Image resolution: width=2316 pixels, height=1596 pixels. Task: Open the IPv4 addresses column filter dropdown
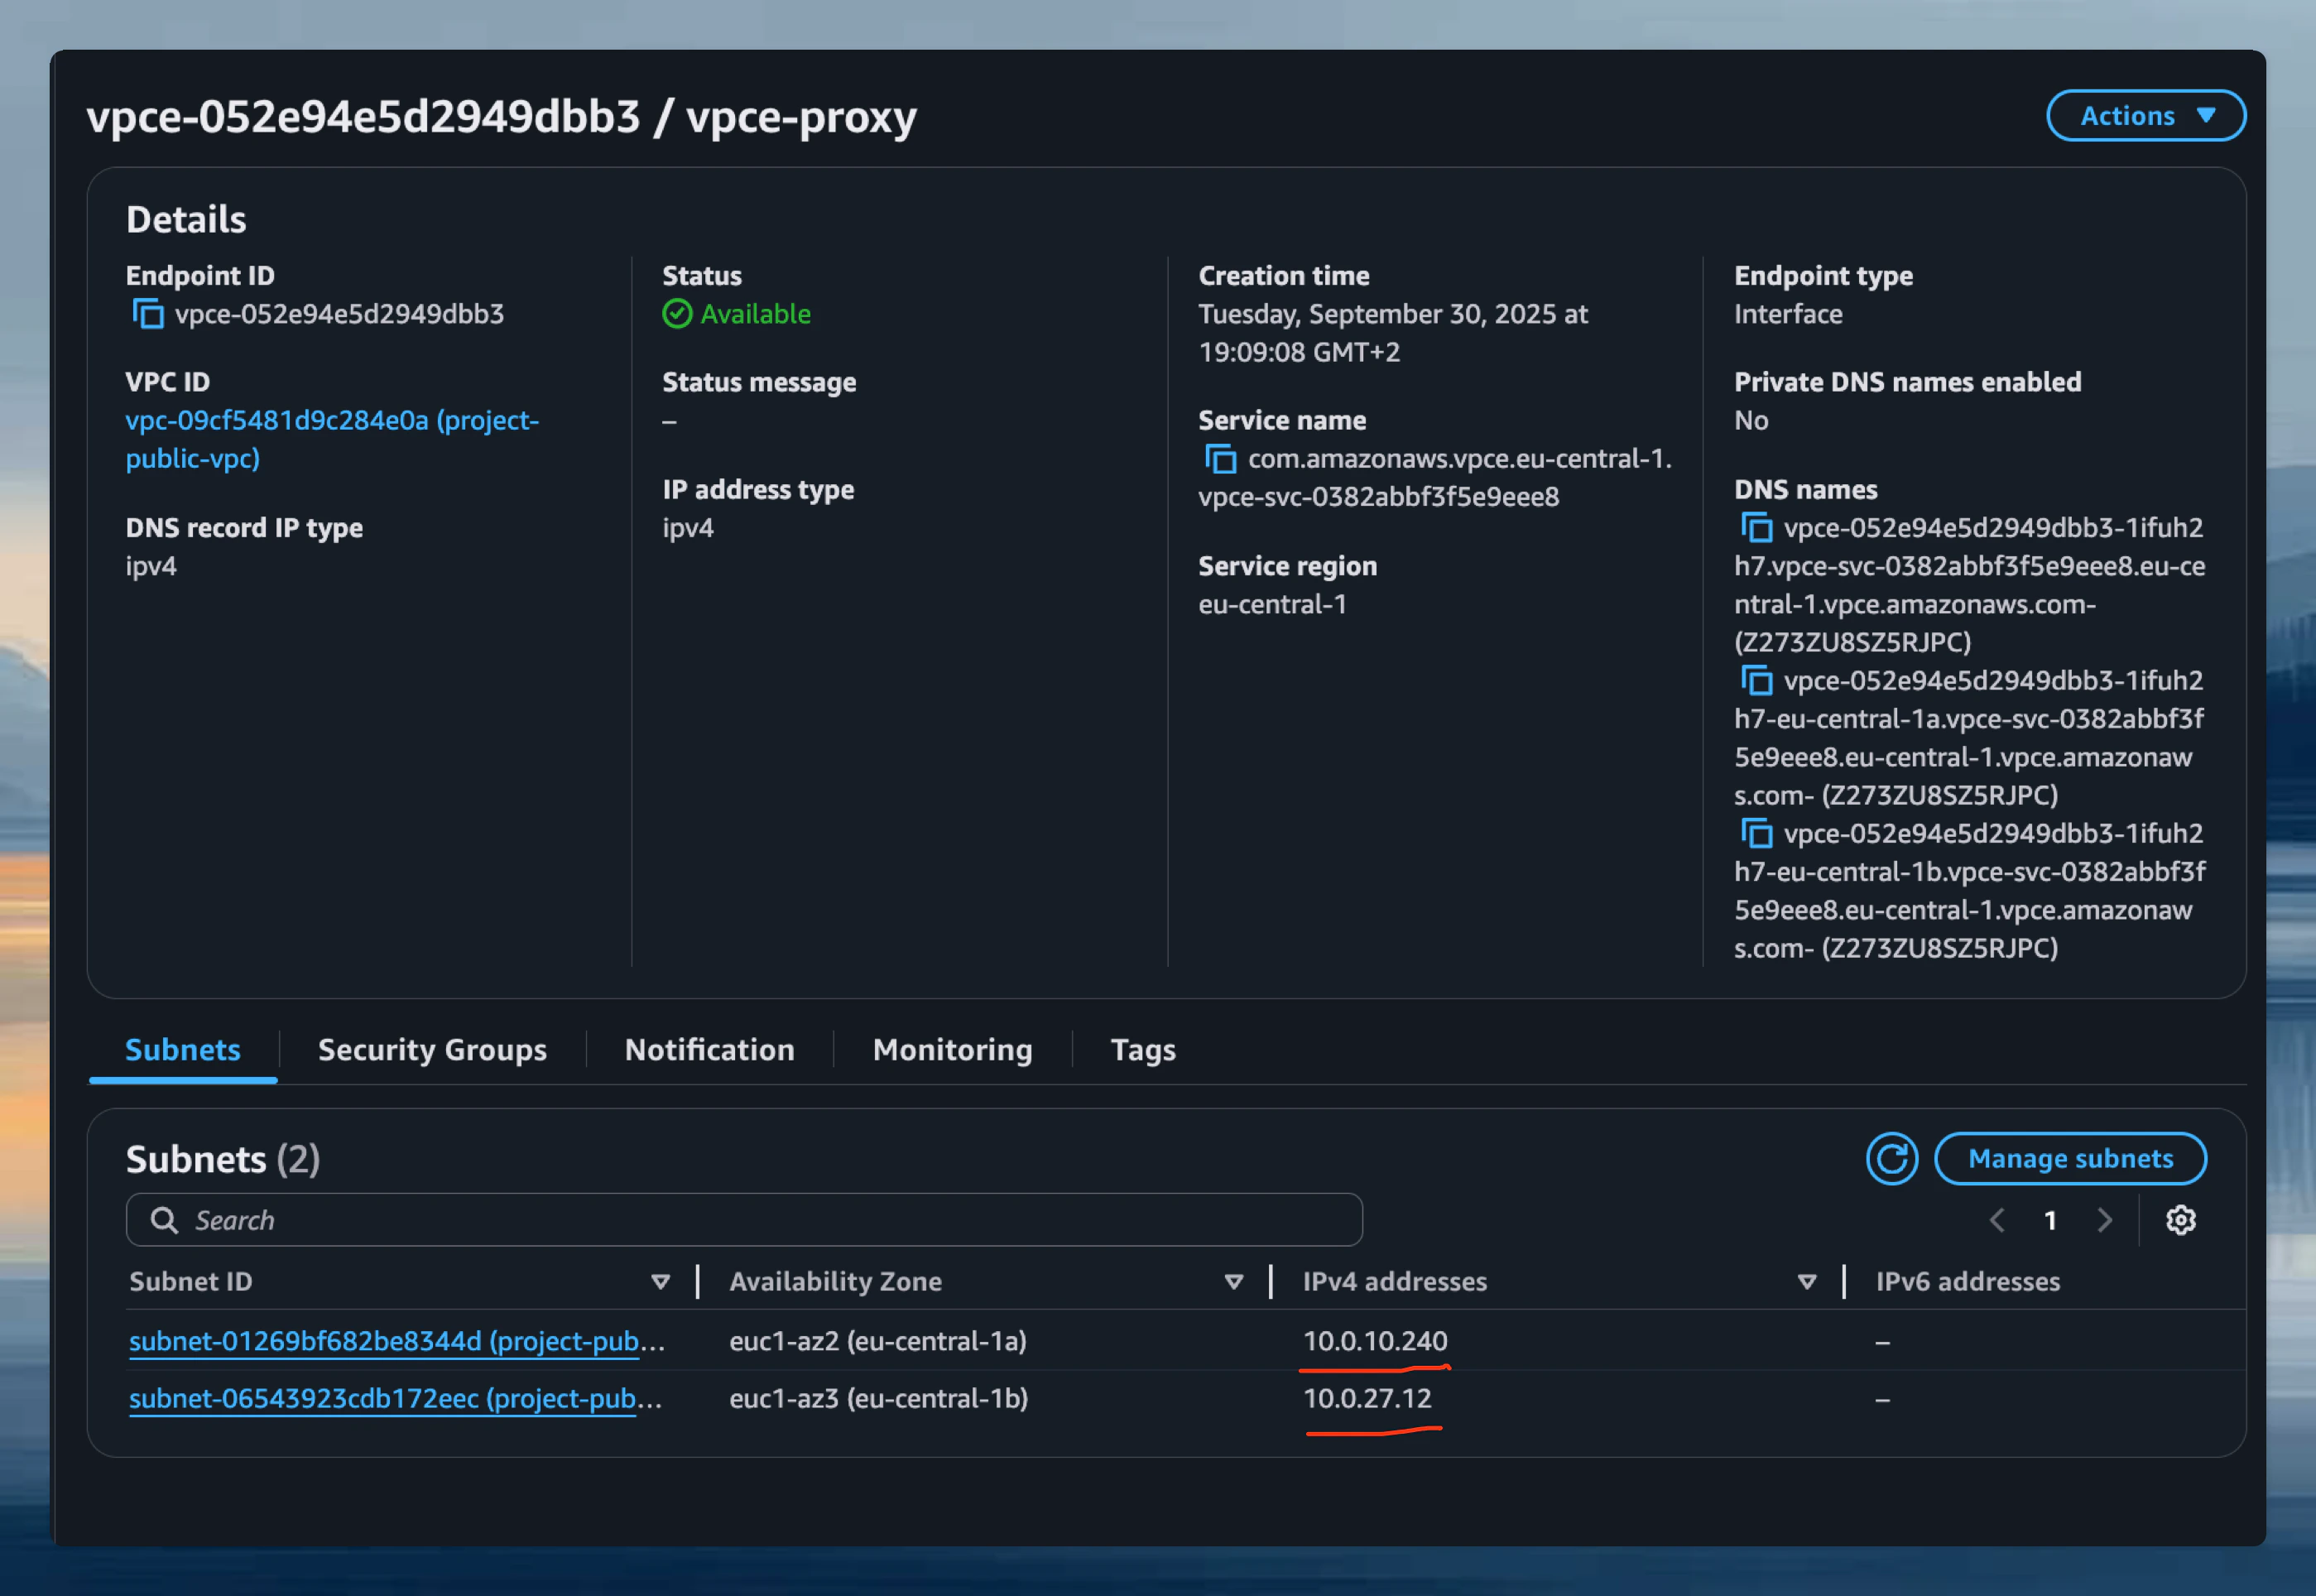[x=1808, y=1281]
